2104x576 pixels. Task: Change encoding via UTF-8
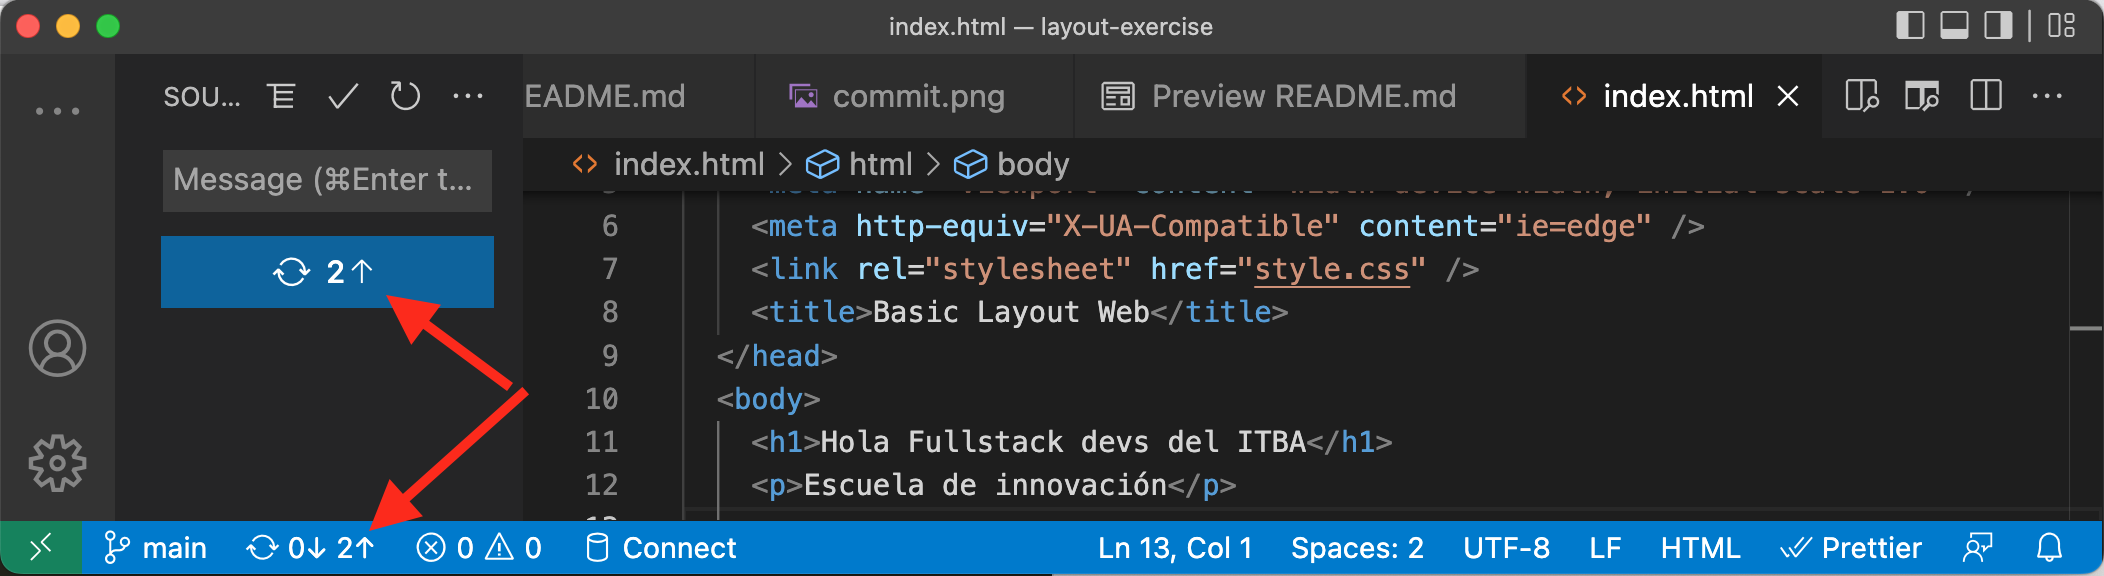point(1506,548)
